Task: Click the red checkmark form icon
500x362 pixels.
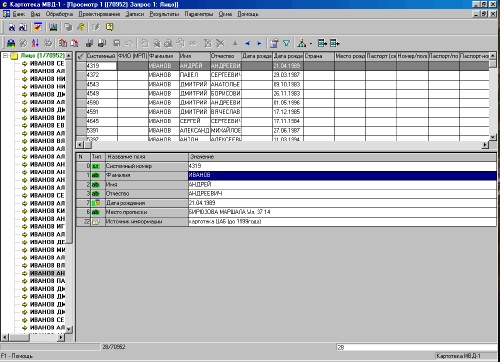Action: pos(38,27)
